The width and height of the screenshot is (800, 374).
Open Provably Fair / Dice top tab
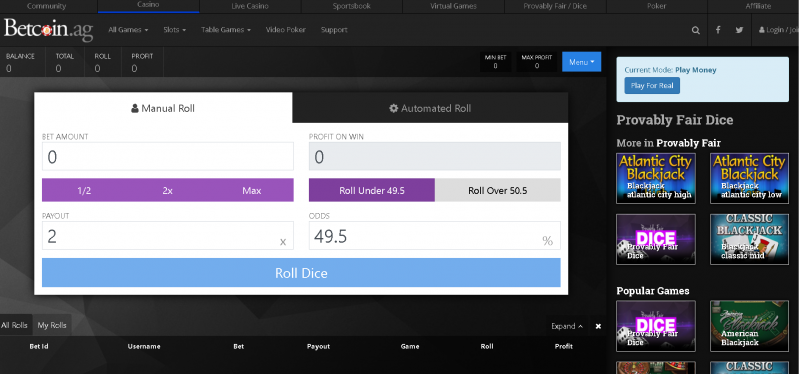(555, 6)
